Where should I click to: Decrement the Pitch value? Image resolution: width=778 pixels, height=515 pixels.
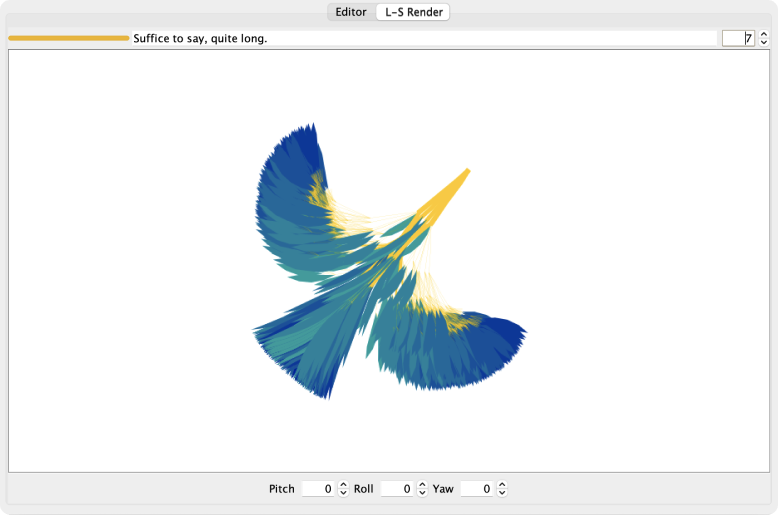[x=343, y=493]
